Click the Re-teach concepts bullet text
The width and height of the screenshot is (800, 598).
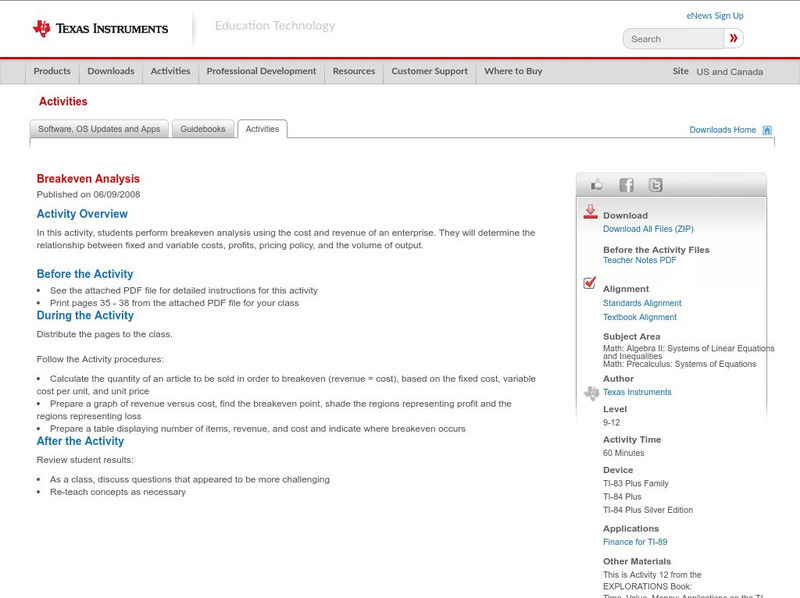click(118, 492)
